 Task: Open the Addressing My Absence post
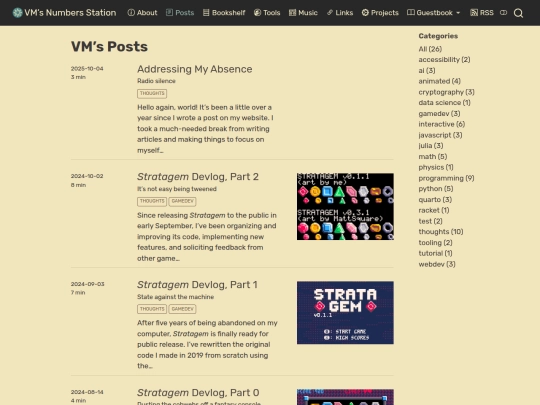195,69
